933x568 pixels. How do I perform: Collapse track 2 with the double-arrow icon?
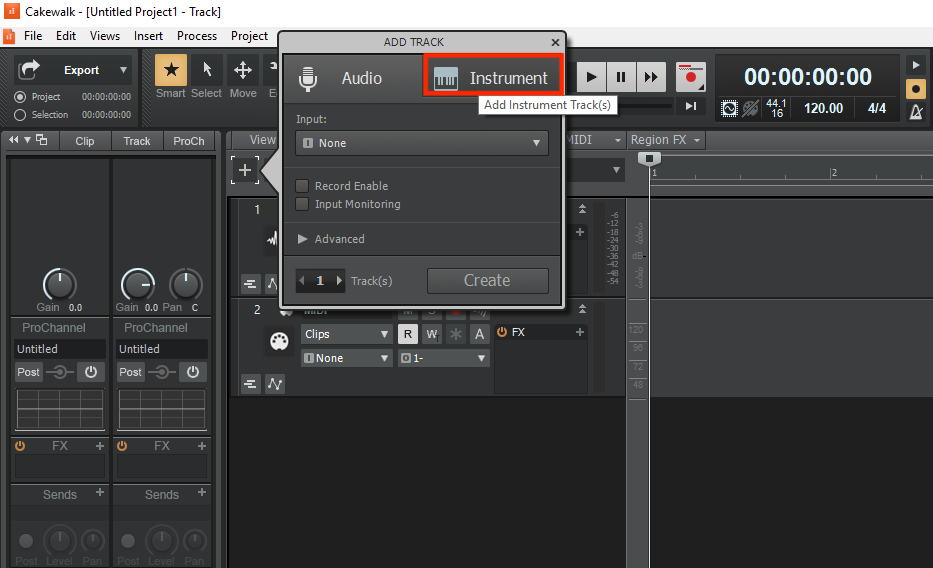click(x=583, y=309)
